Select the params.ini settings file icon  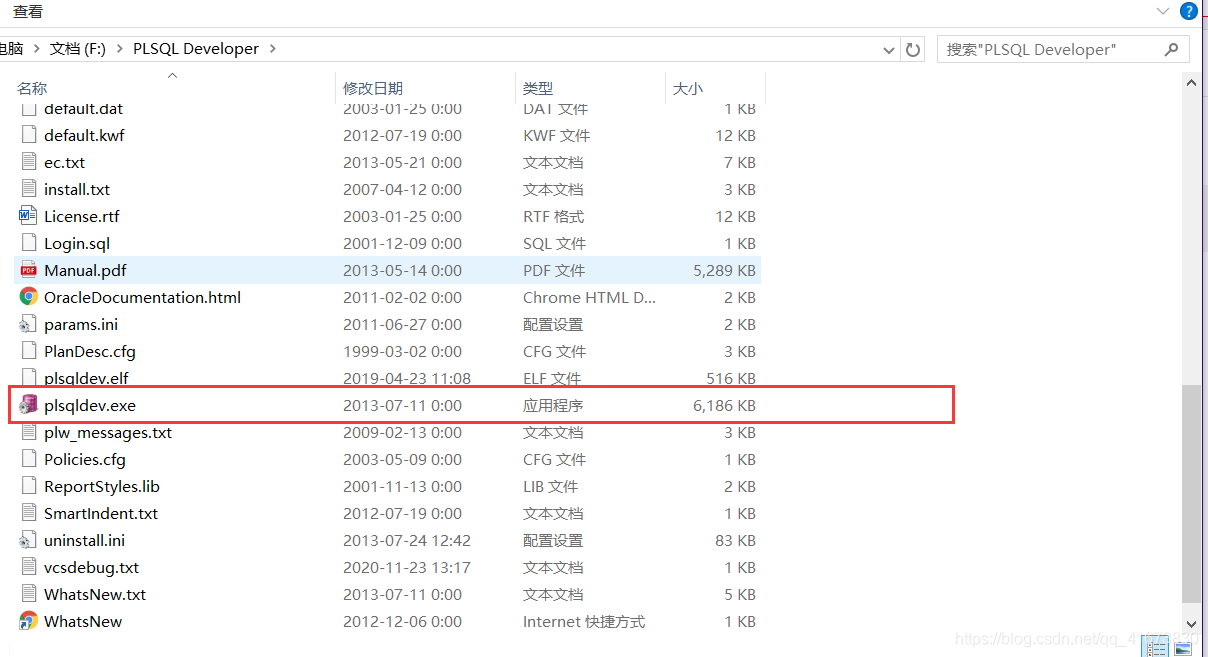(x=28, y=324)
